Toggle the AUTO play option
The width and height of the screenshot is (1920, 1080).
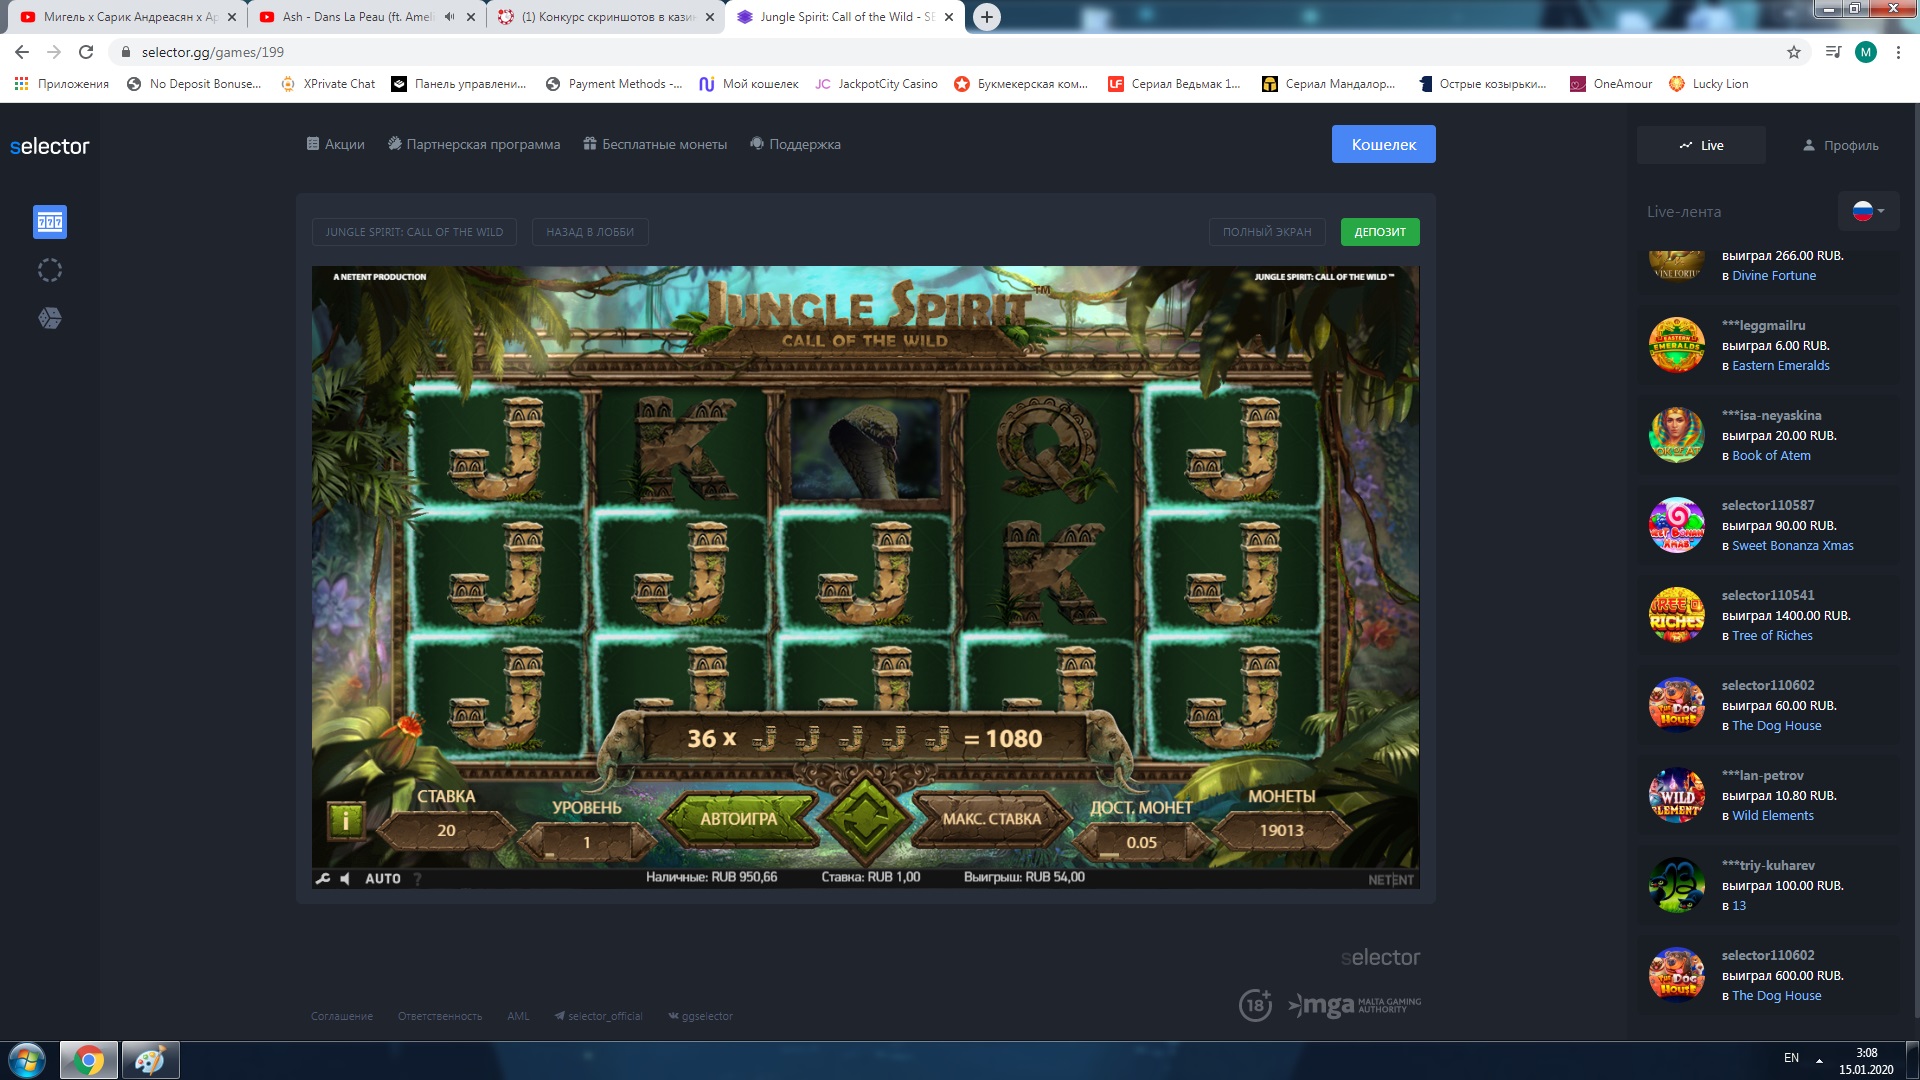coord(382,879)
